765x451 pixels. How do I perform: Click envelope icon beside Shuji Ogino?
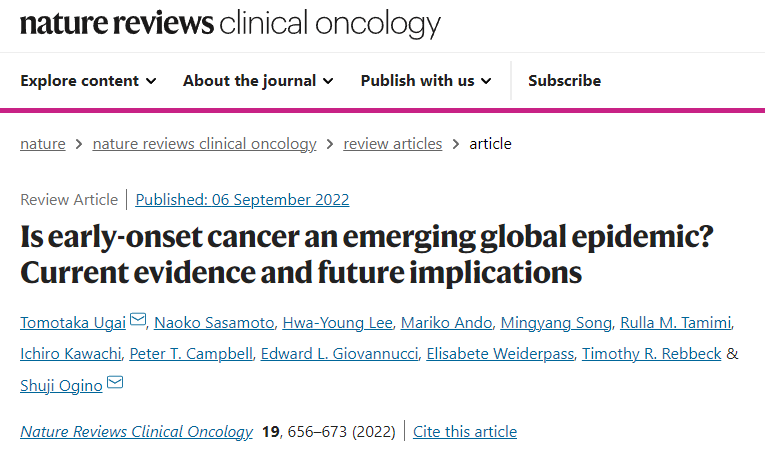(x=115, y=382)
